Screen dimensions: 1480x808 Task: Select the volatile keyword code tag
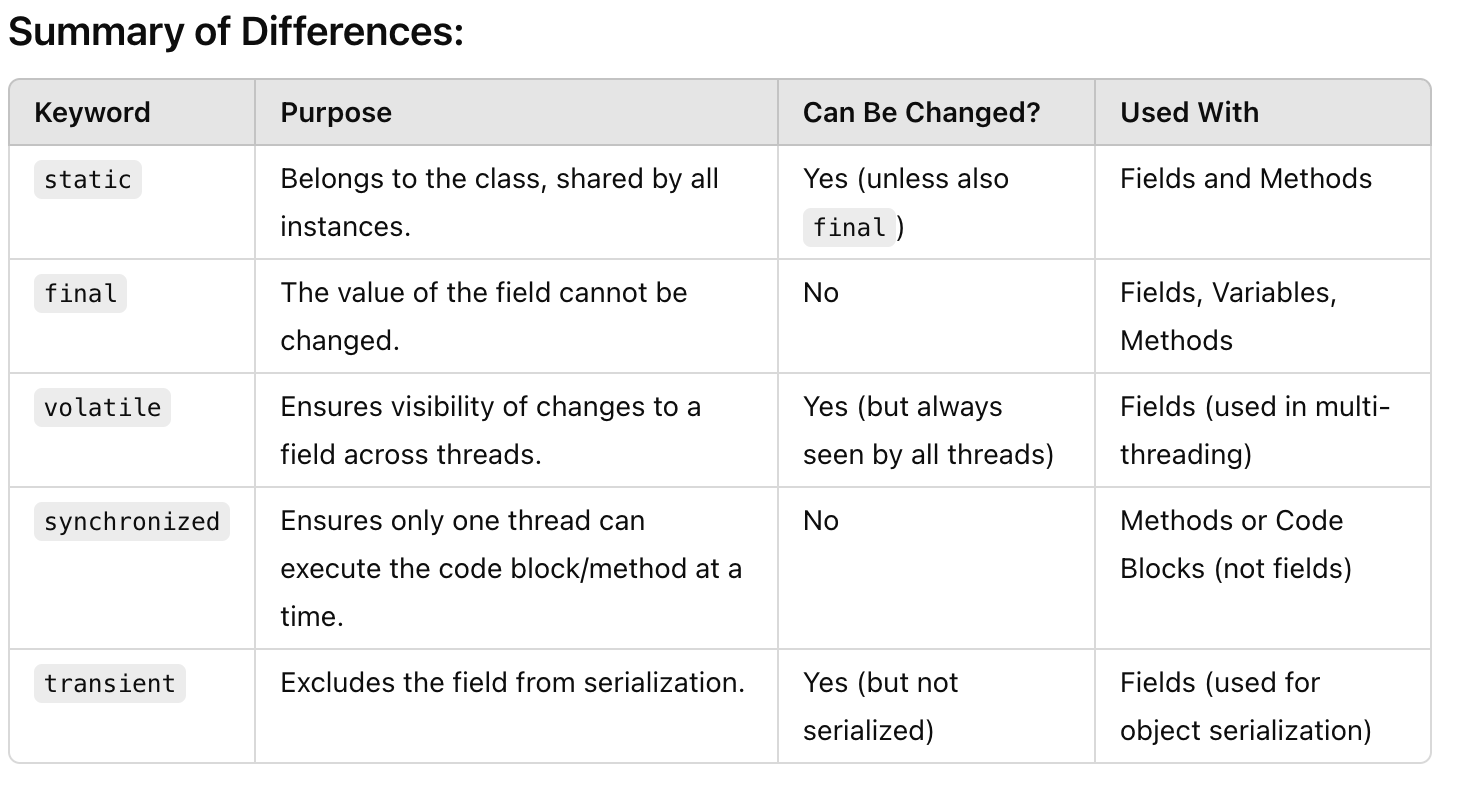(x=102, y=408)
